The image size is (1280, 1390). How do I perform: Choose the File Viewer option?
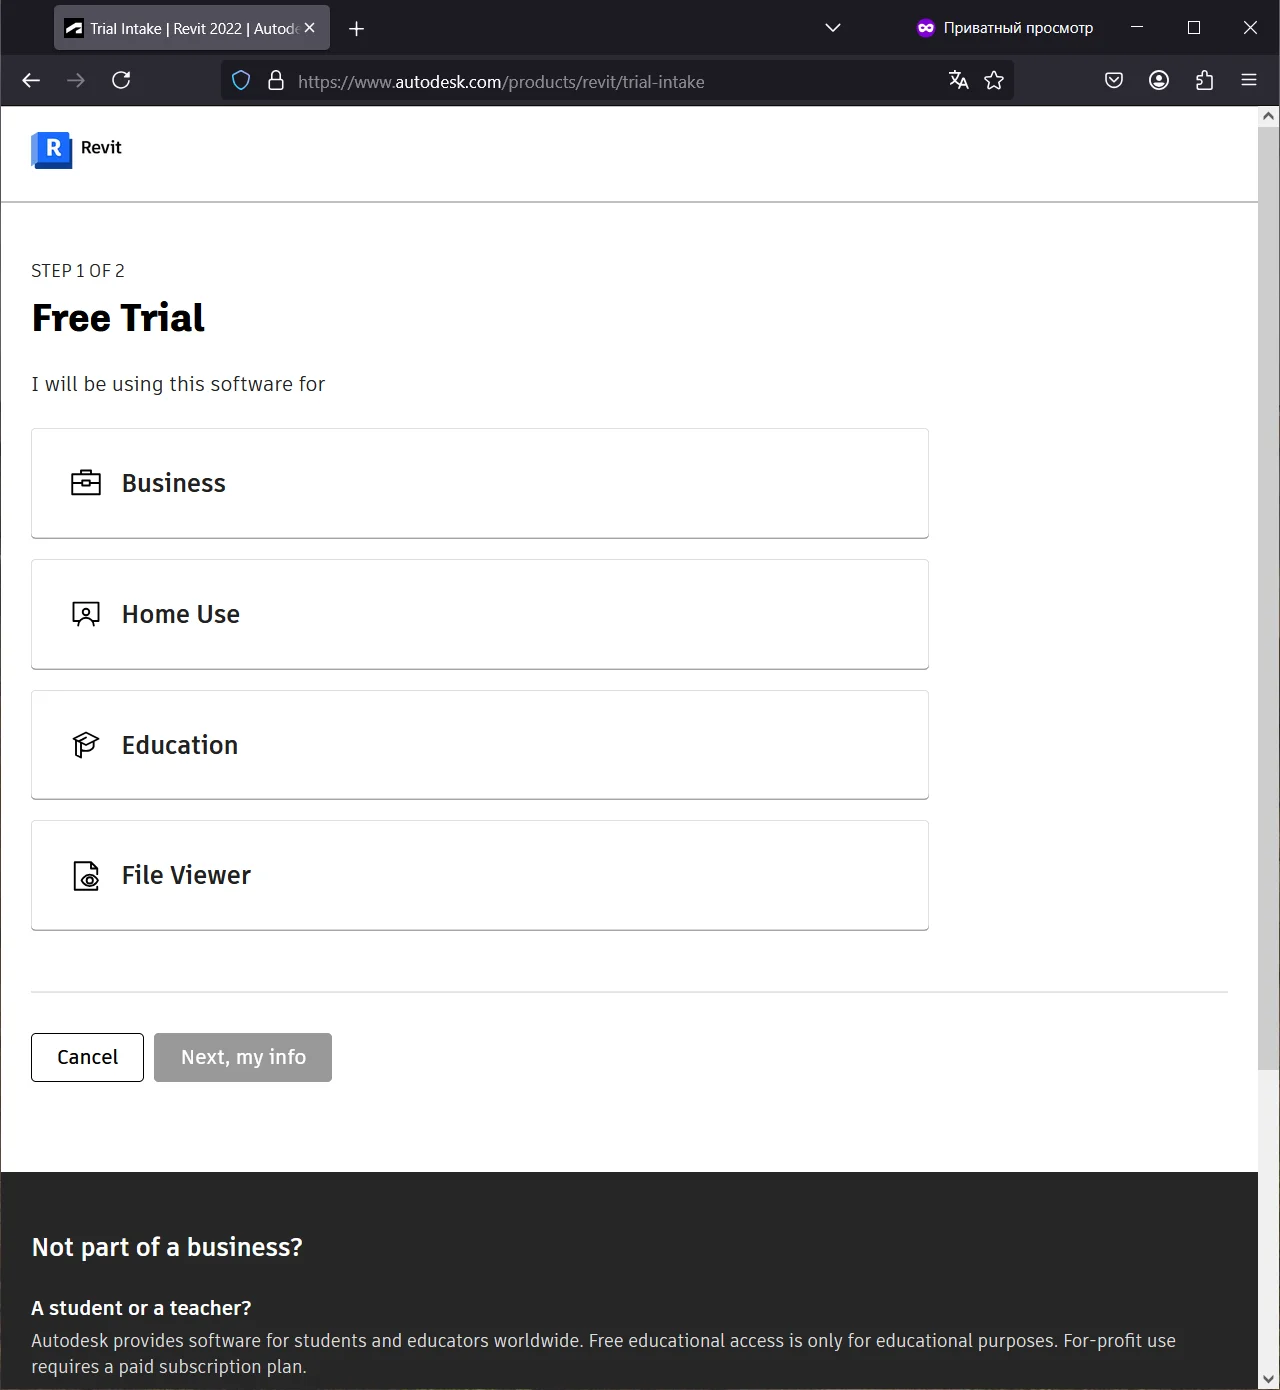[x=479, y=875]
